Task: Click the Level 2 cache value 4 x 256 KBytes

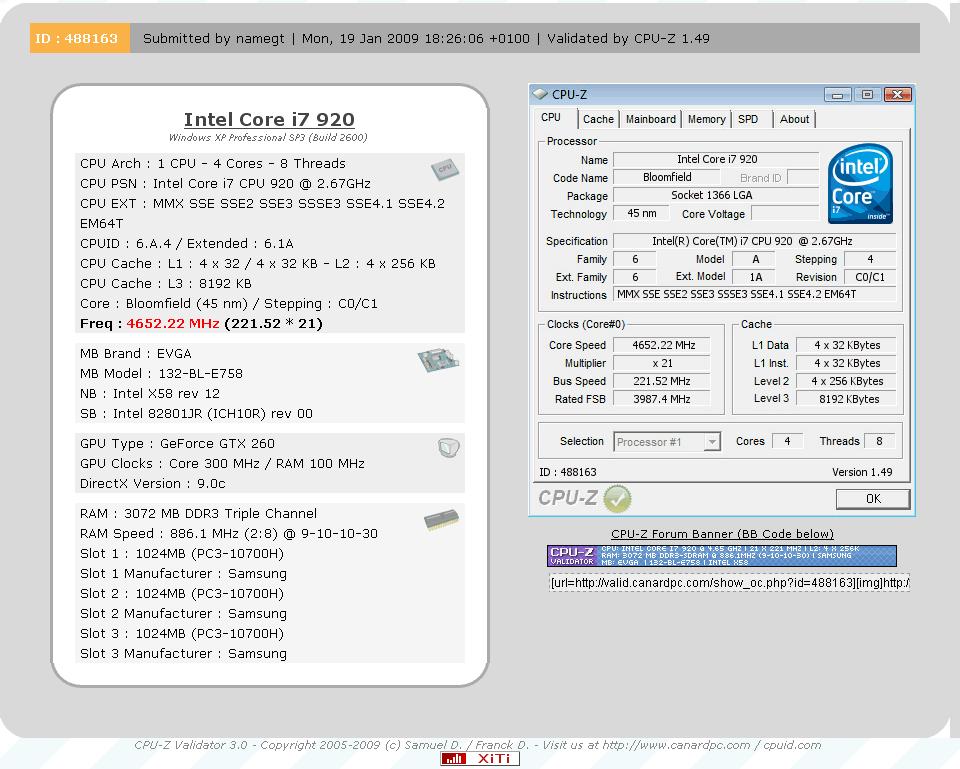Action: 846,381
